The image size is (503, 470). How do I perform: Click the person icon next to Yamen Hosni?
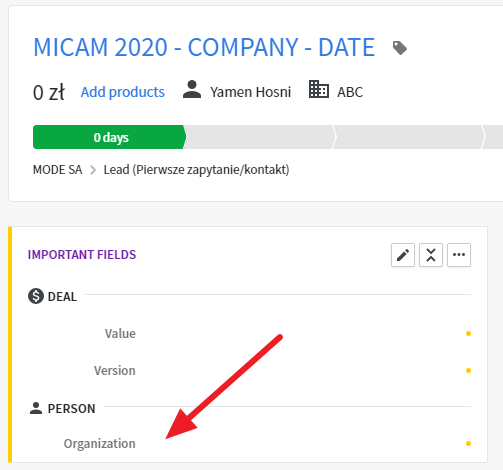coord(192,89)
